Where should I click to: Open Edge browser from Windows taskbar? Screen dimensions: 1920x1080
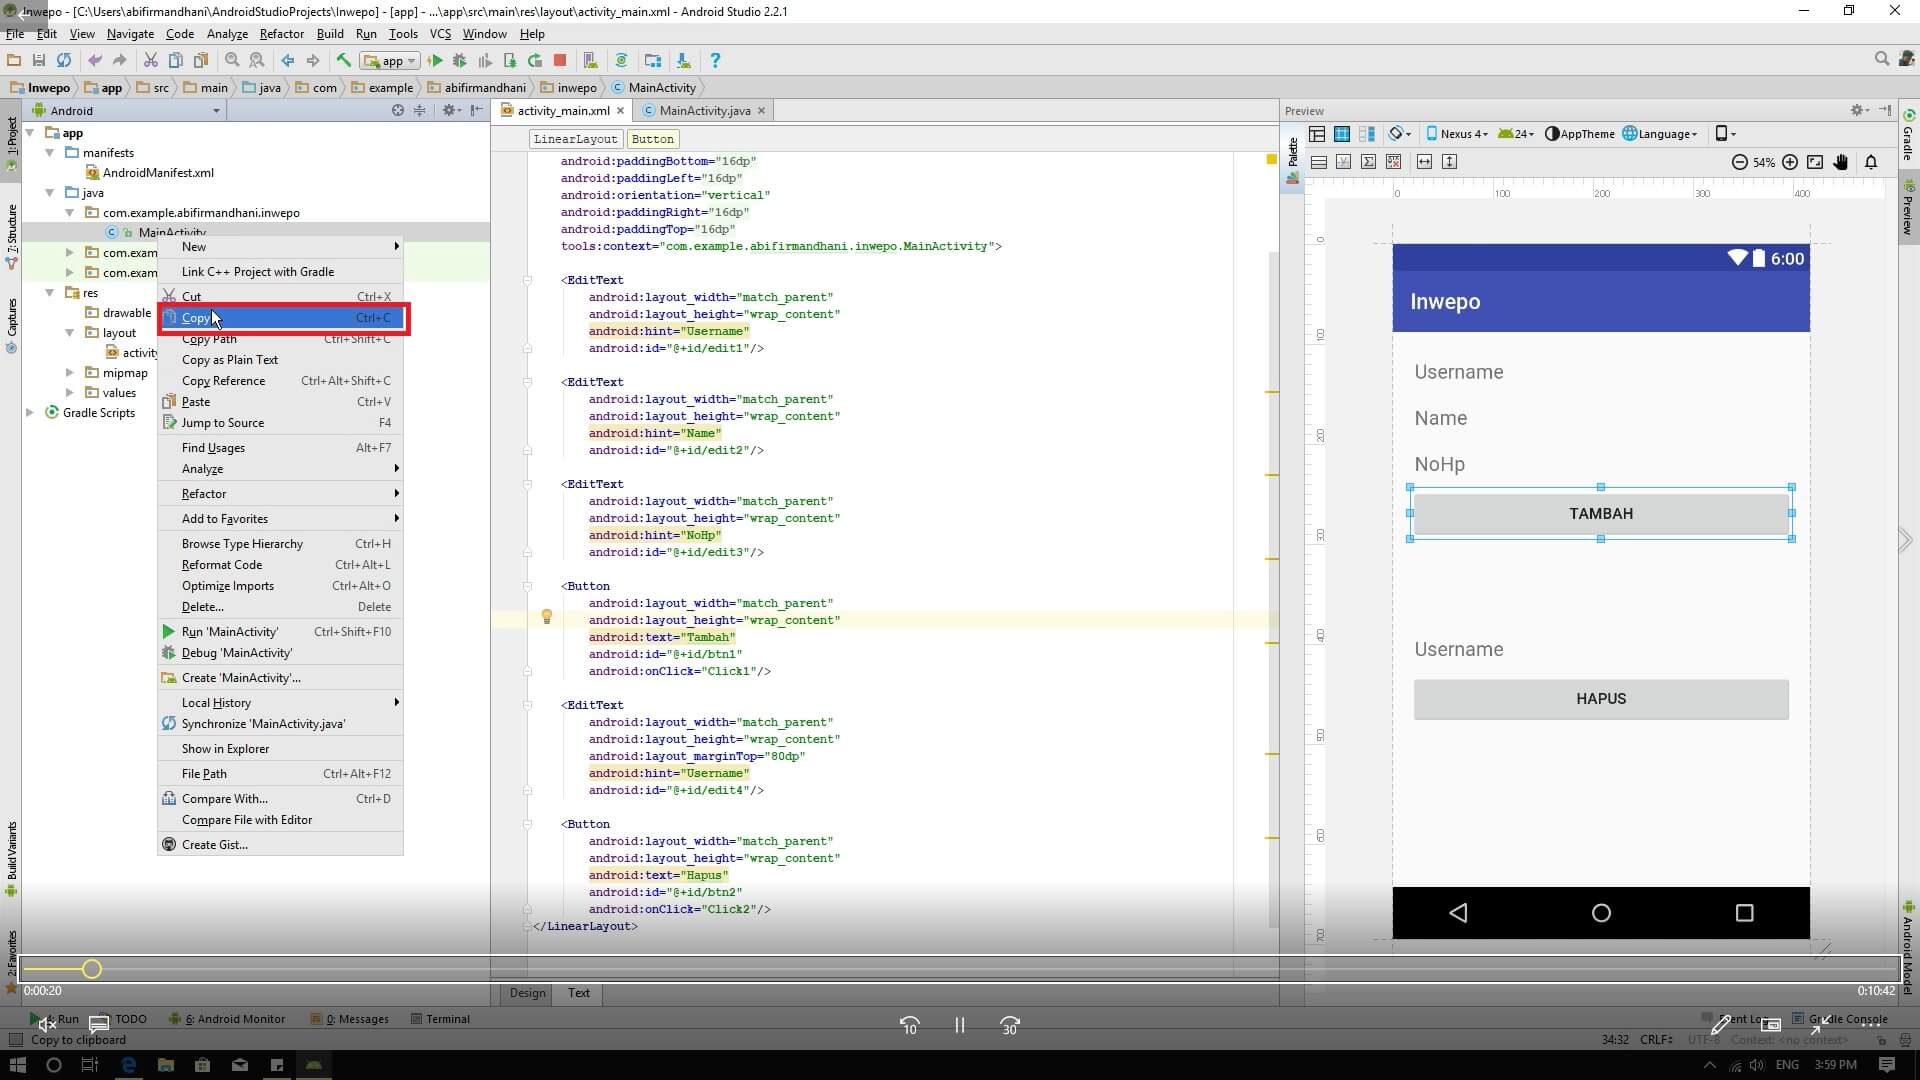pos(128,1065)
